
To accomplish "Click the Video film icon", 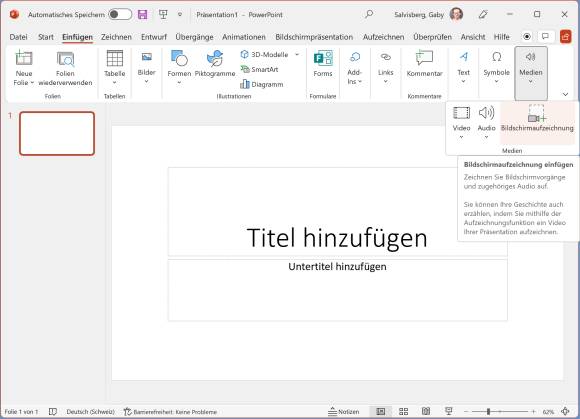I will click(461, 113).
